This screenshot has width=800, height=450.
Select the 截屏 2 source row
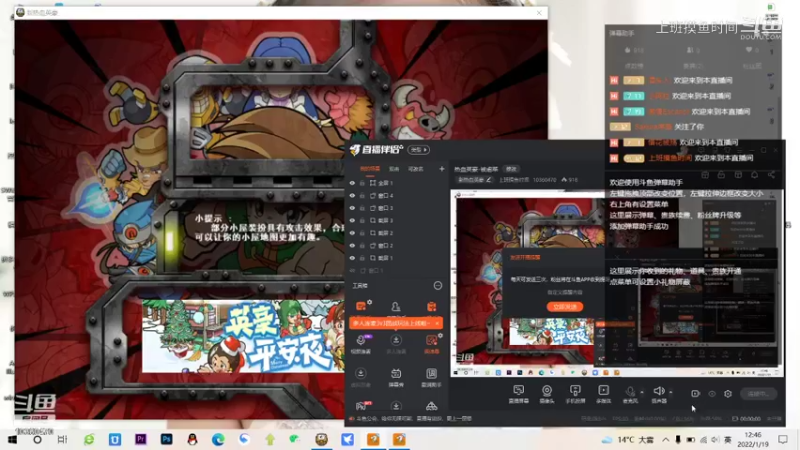click(396, 233)
